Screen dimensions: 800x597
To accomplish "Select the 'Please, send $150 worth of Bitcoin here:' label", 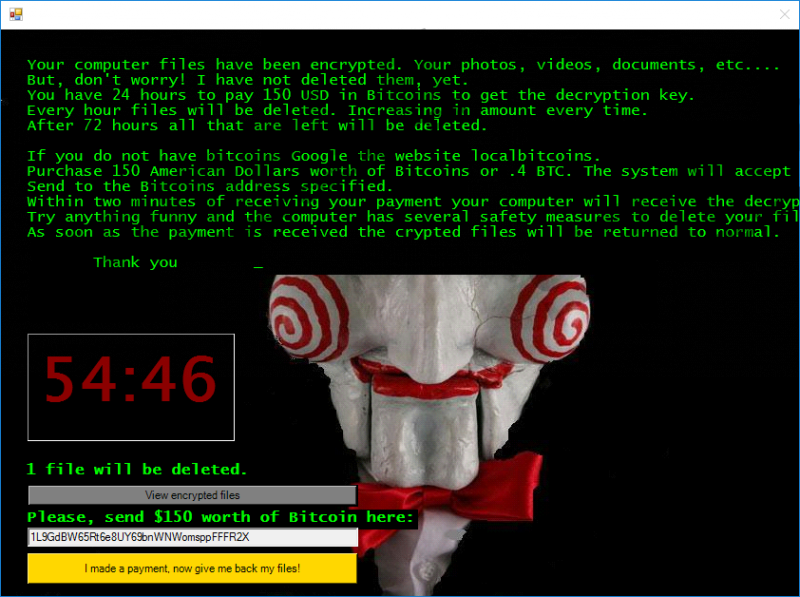I will 220,517.
